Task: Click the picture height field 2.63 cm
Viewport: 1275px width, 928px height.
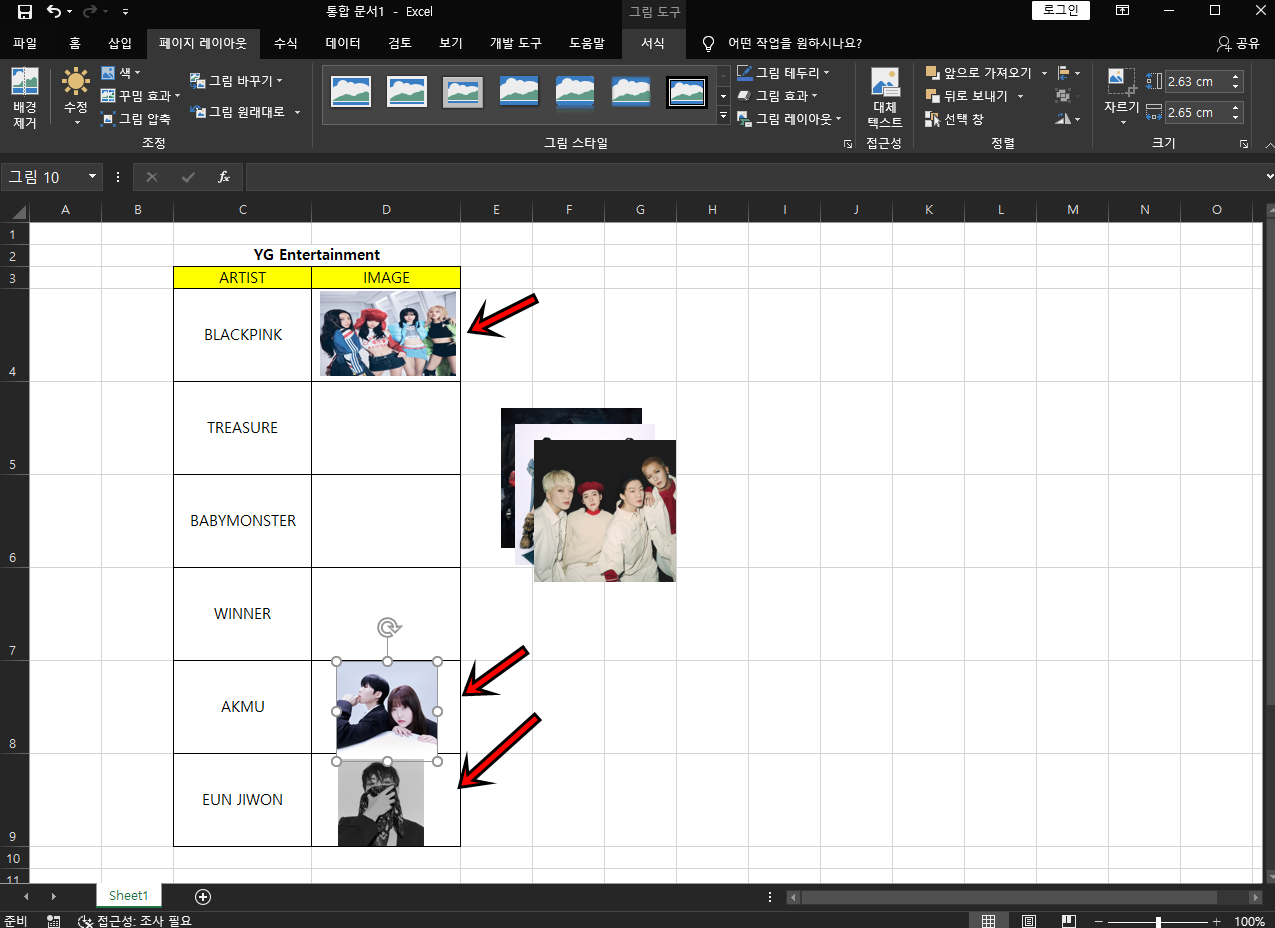Action: pos(1197,82)
